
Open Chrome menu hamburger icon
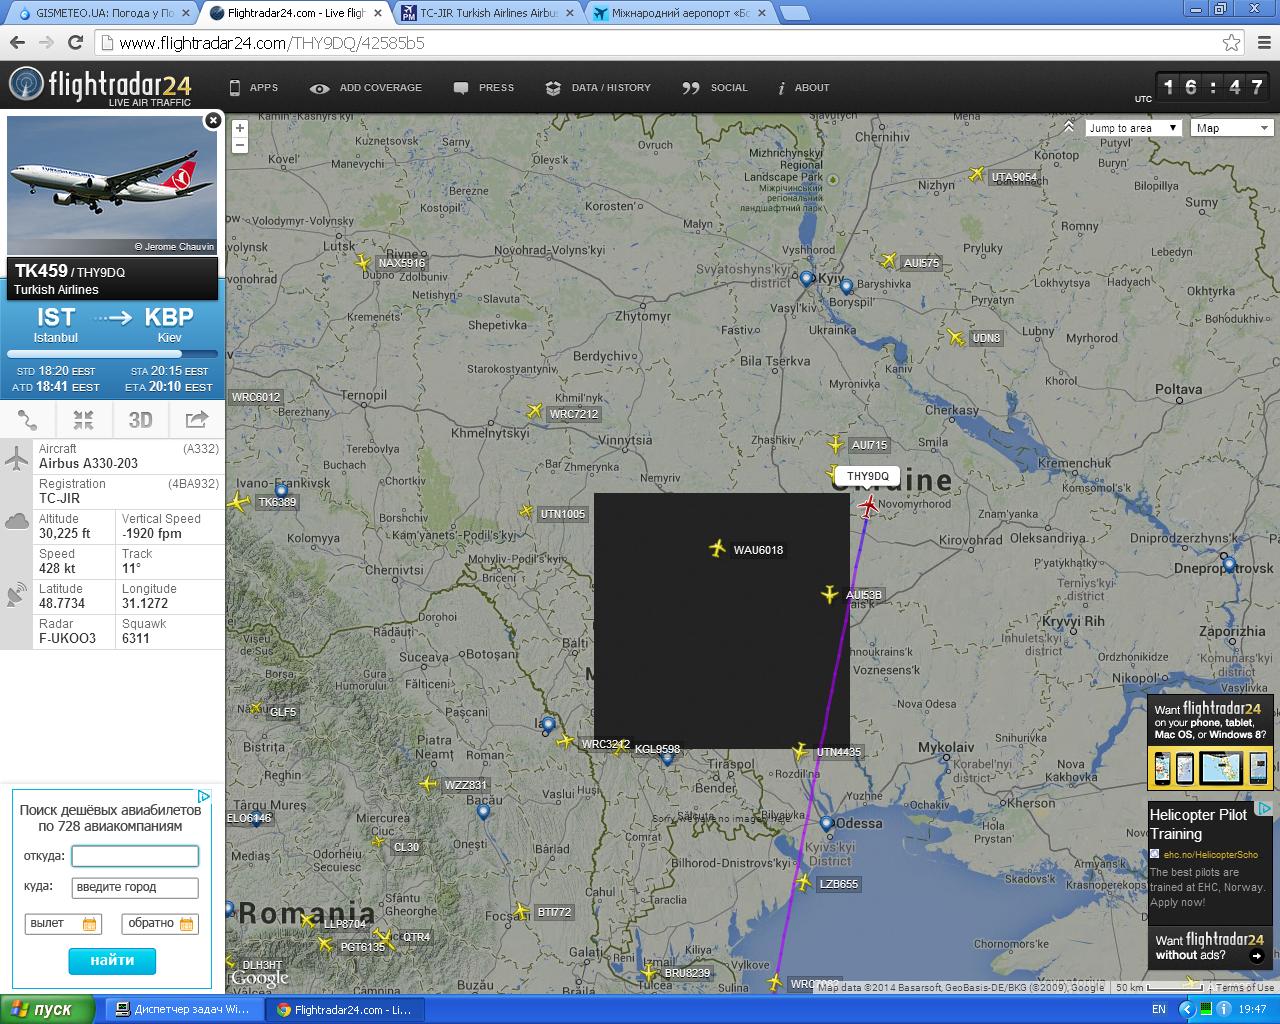(x=1262, y=43)
